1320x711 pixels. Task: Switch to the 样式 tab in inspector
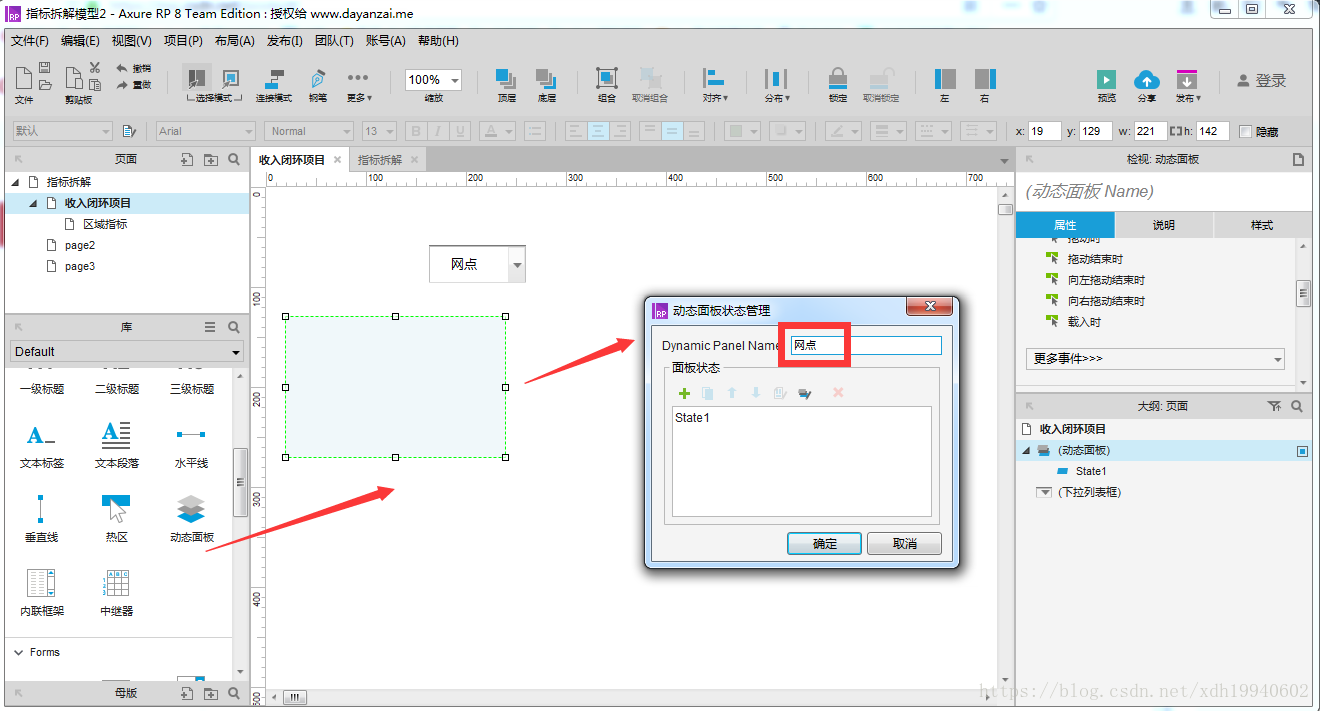point(1262,225)
